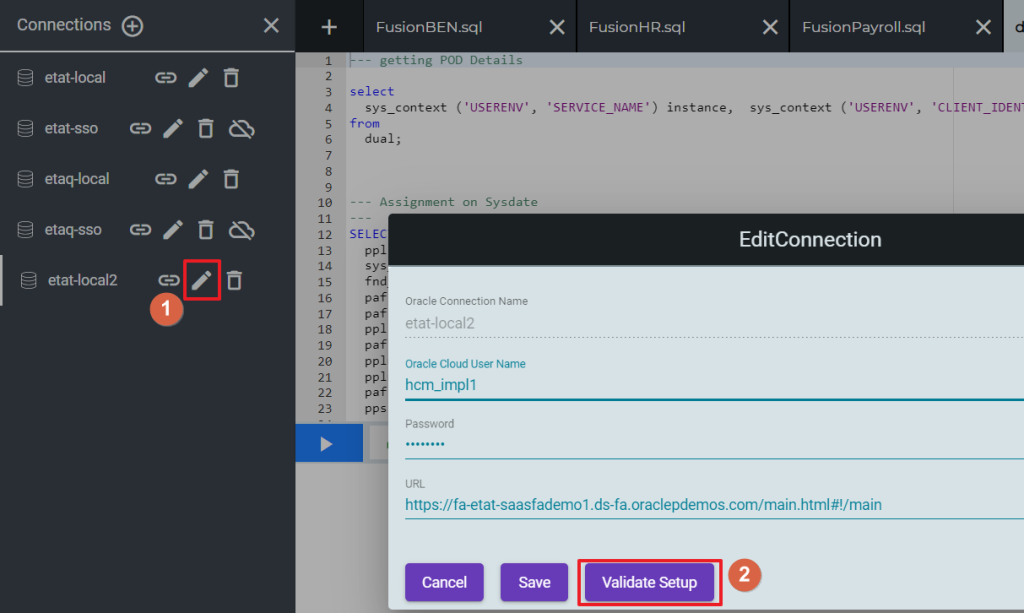The image size is (1024, 613).
Task: Run the query with play button
Action: coord(327,444)
